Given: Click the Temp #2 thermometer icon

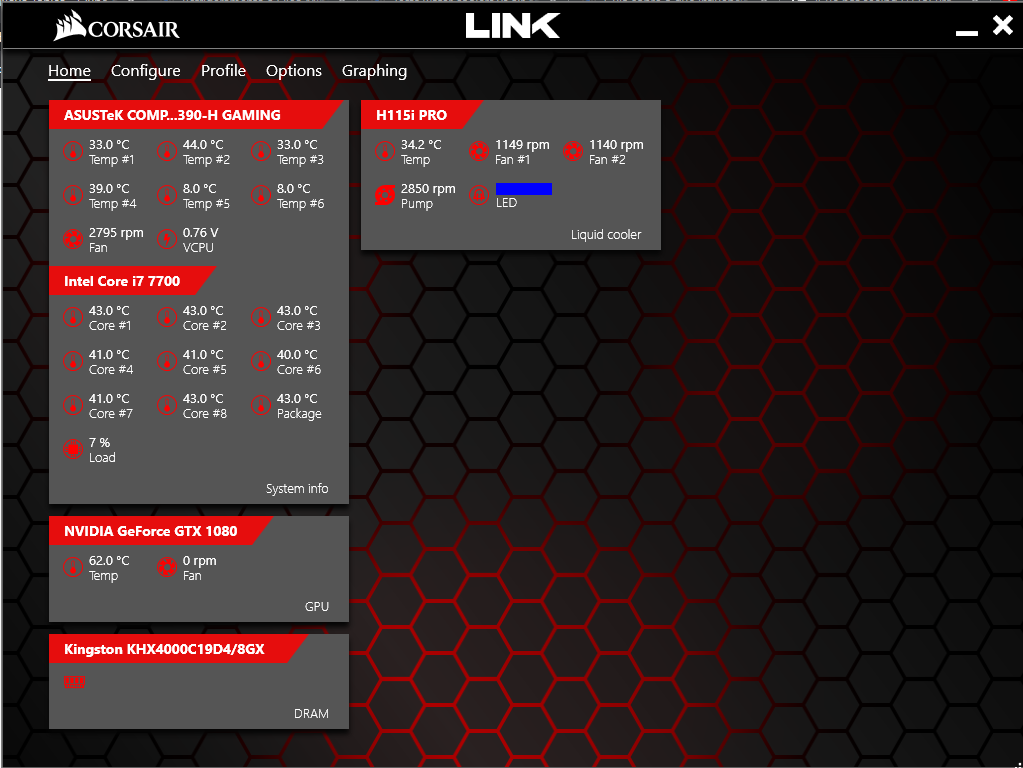Looking at the screenshot, I should [x=166, y=151].
